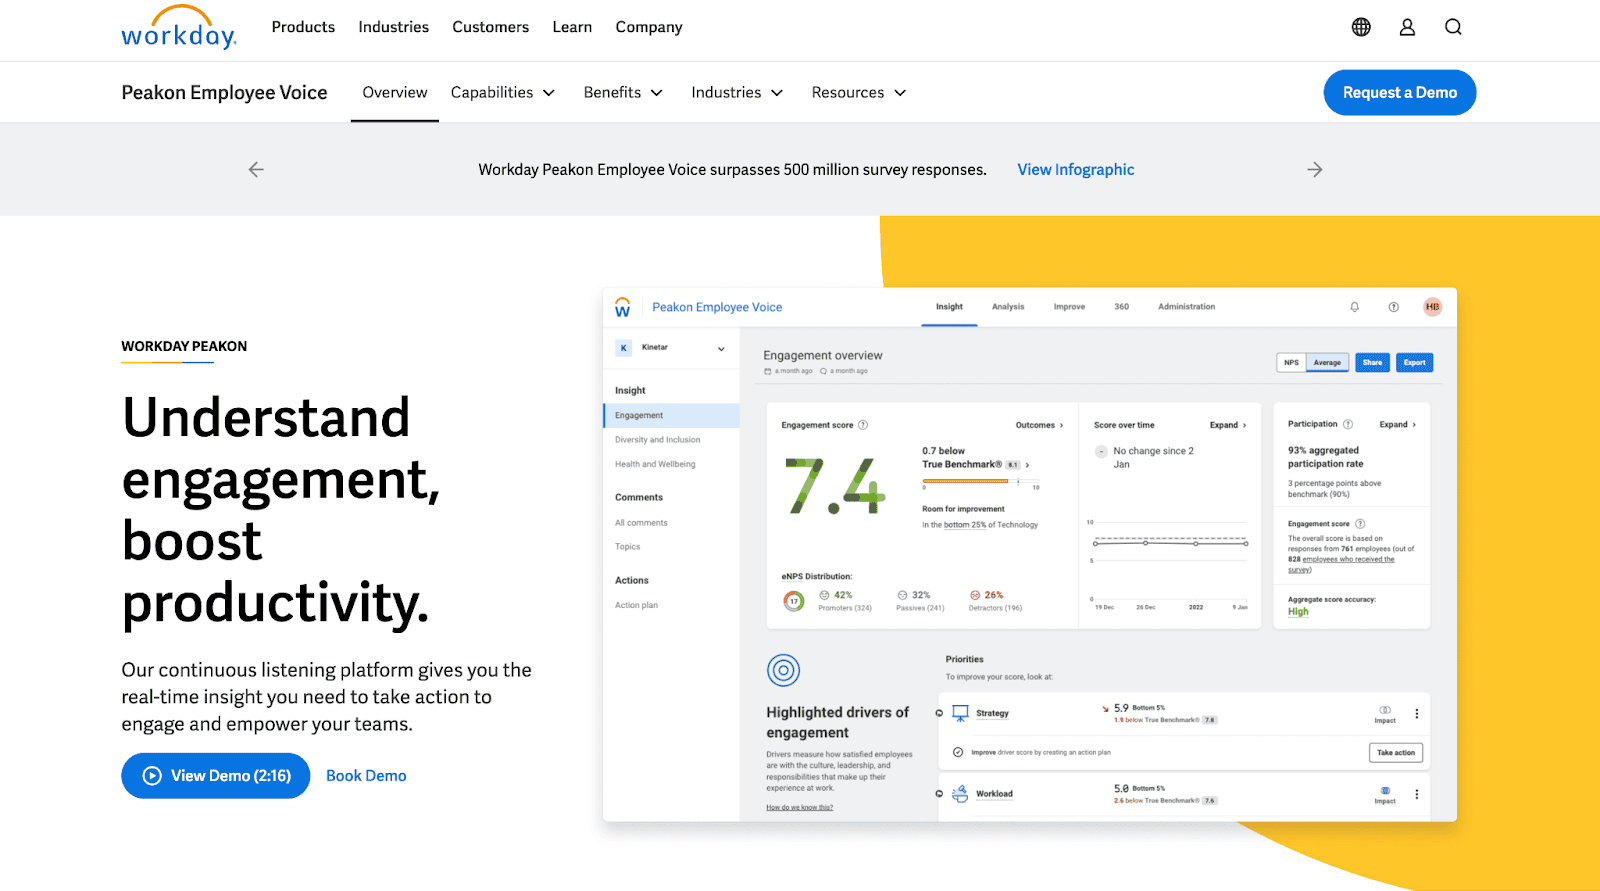Open Customers in top menu

(490, 27)
